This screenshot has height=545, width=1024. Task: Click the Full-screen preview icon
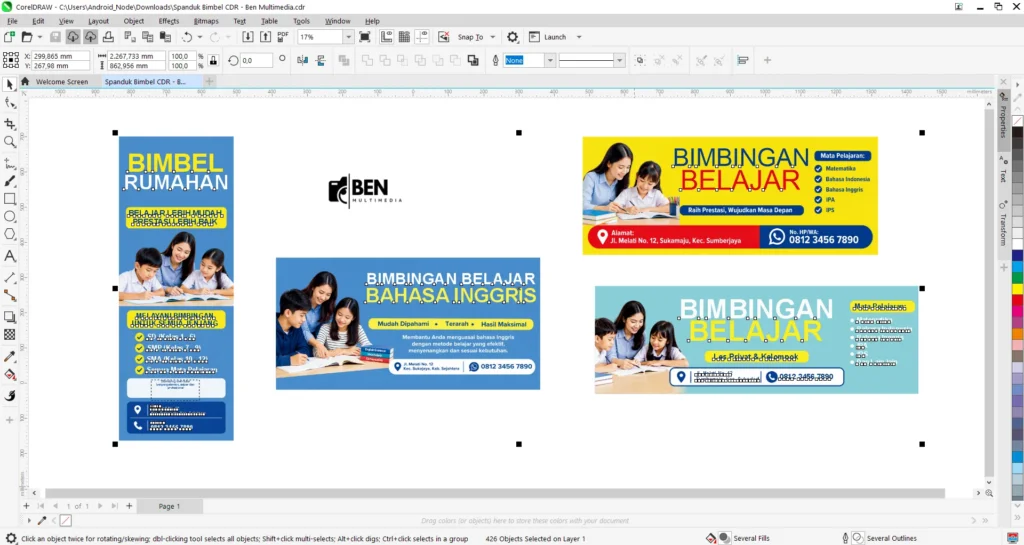click(364, 37)
